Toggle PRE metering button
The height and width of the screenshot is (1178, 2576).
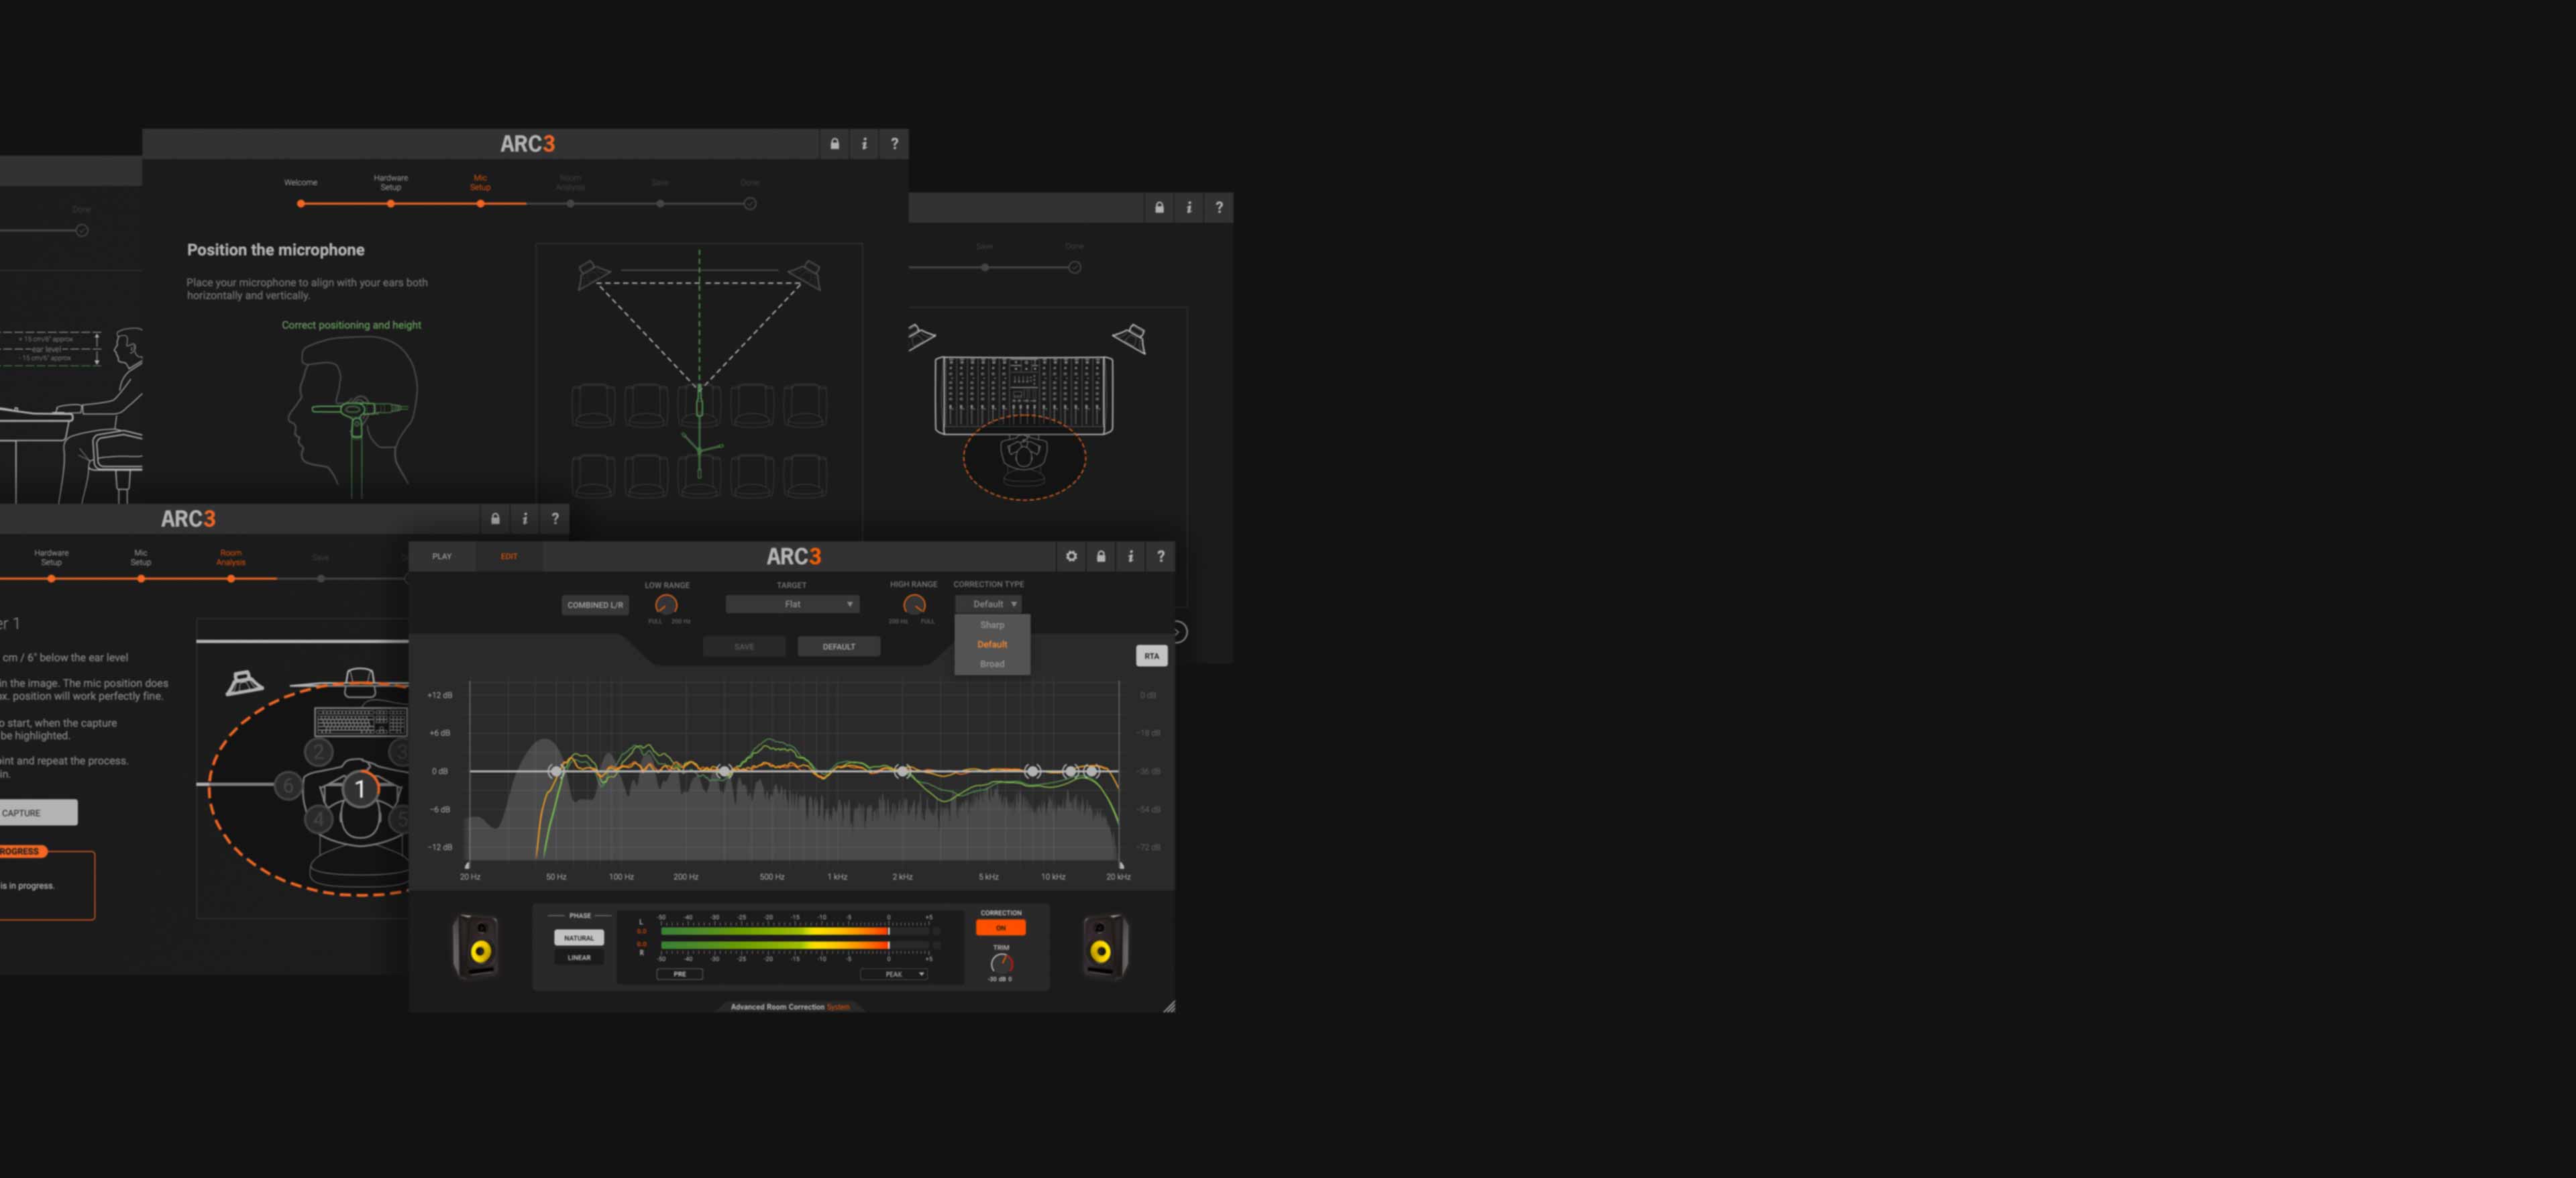tap(680, 974)
